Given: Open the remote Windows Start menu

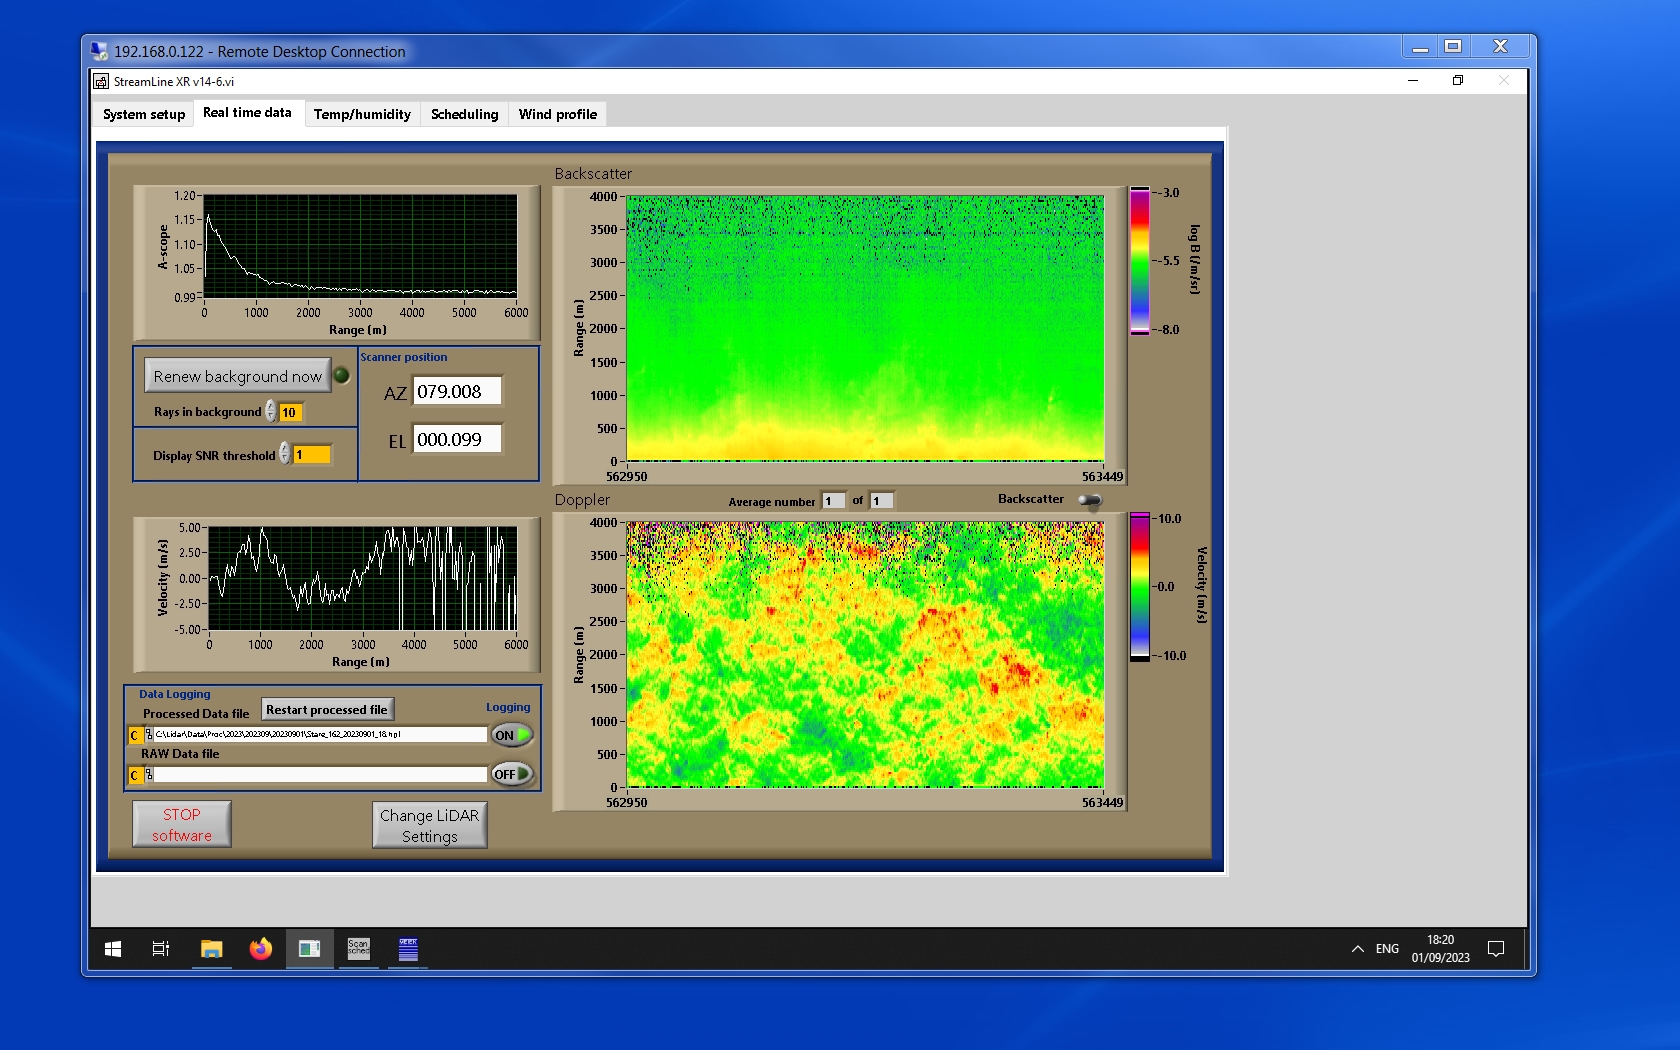Looking at the screenshot, I should tap(113, 949).
